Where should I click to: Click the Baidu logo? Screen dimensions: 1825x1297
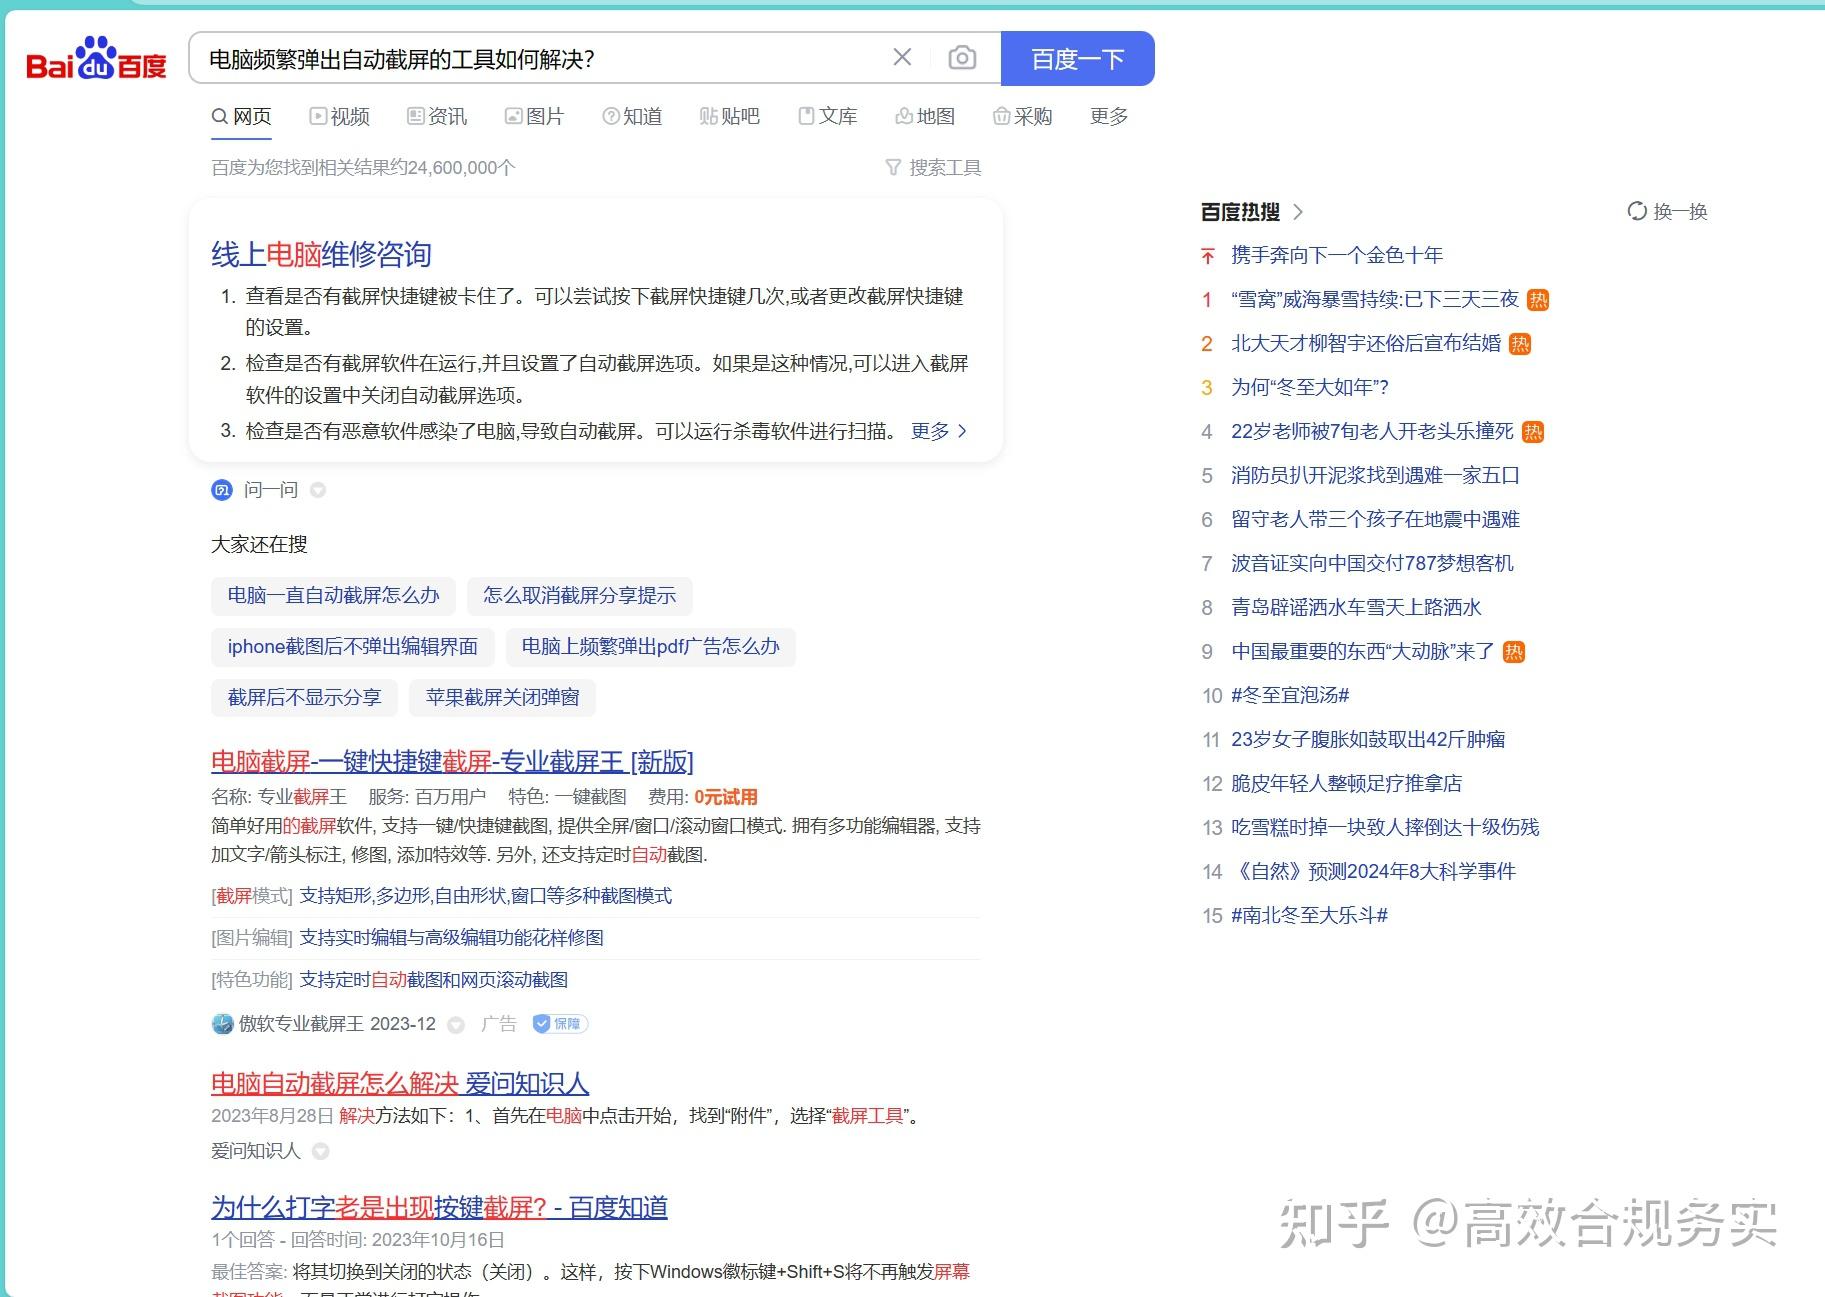tap(96, 58)
